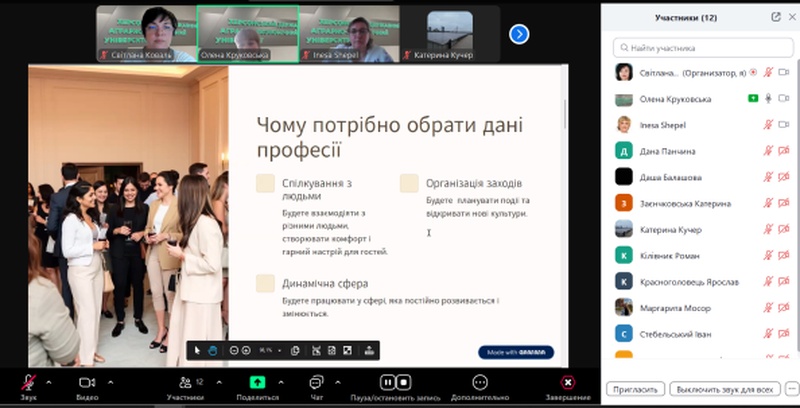Click zoom out minus in PDF toolbar
800x408 pixels.
pyautogui.click(x=234, y=350)
